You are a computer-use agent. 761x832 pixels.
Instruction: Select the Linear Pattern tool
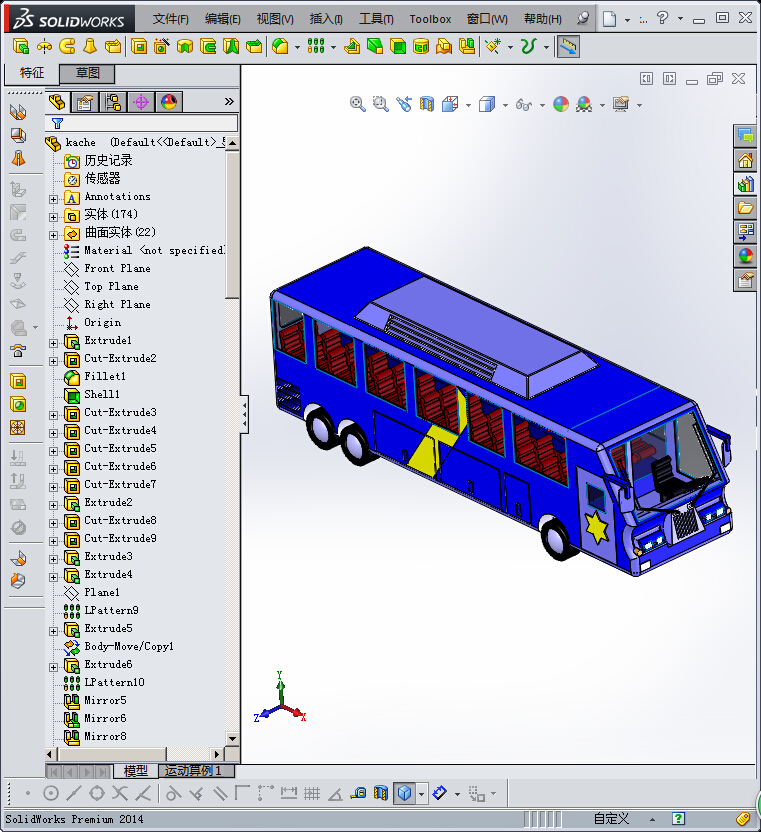pyautogui.click(x=316, y=47)
